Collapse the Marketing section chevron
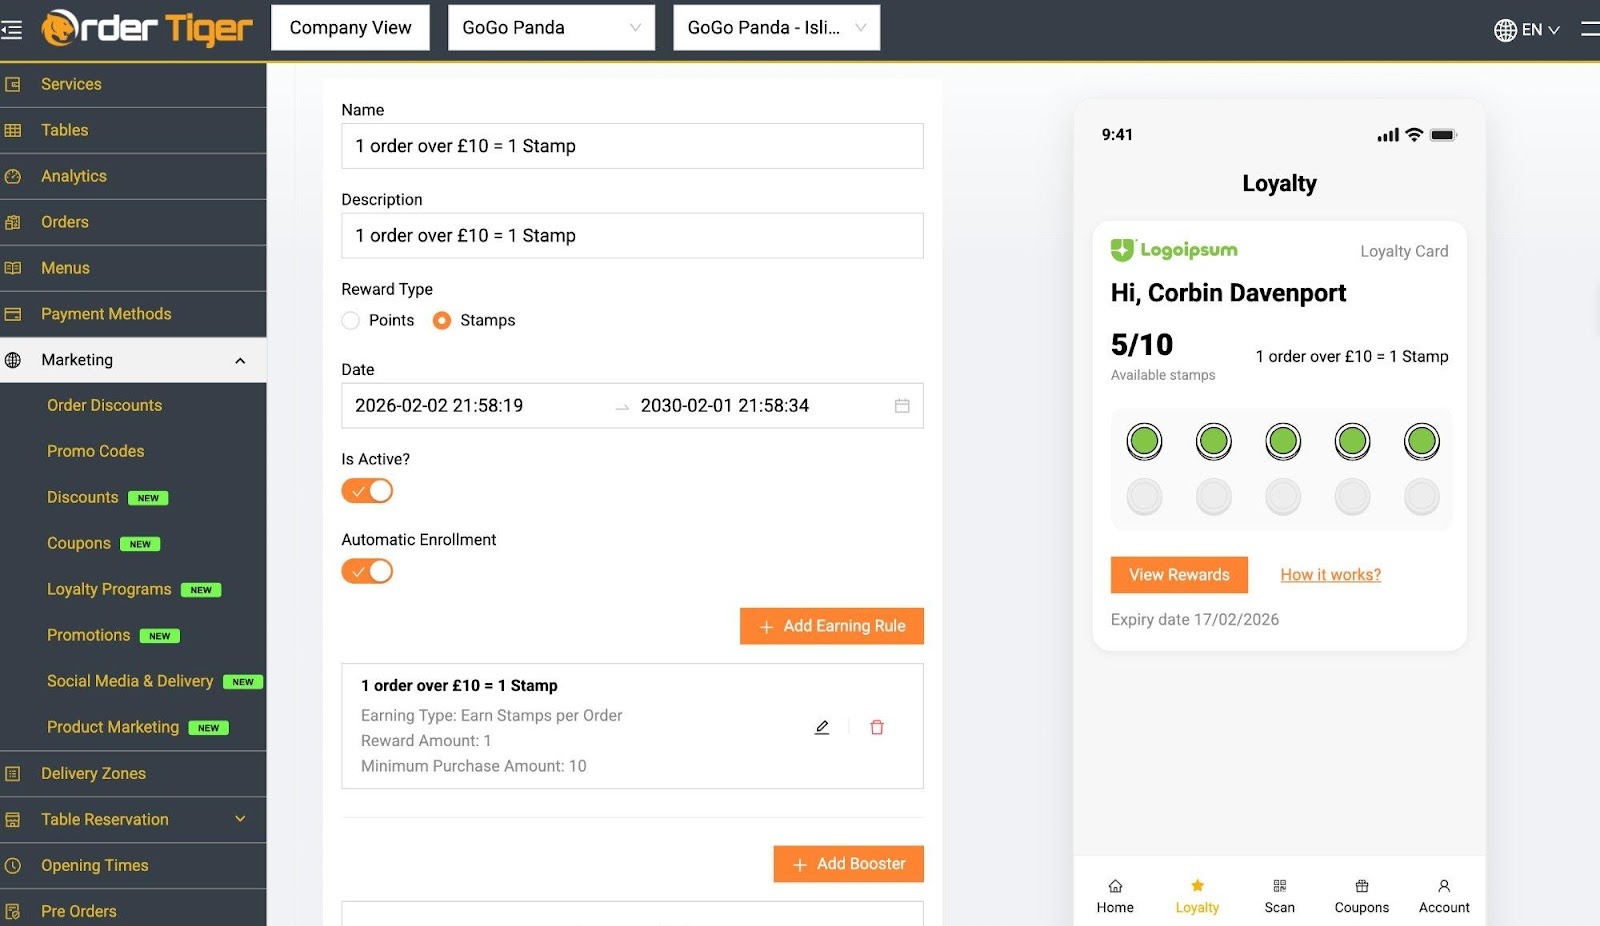Image resolution: width=1600 pixels, height=926 pixels. pos(240,361)
